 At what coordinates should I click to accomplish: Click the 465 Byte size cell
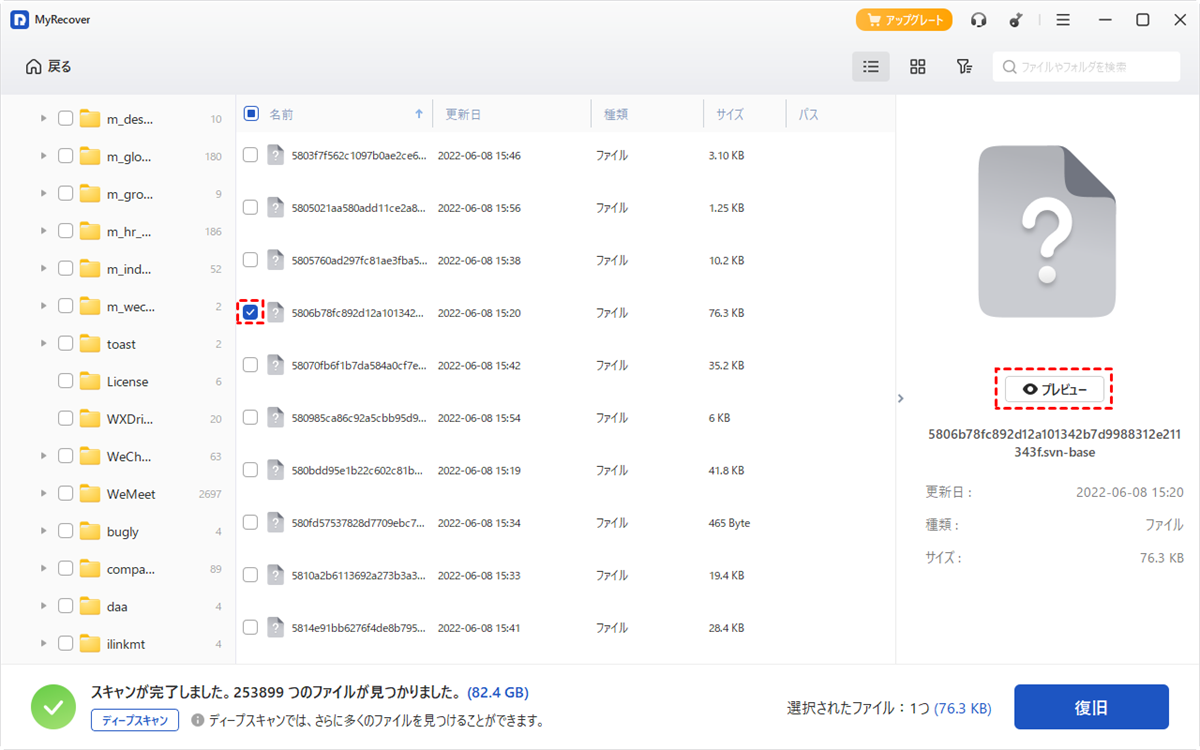click(x=729, y=523)
